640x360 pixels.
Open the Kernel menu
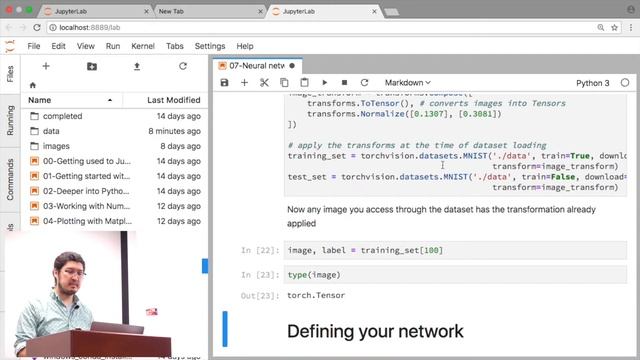coord(143,46)
